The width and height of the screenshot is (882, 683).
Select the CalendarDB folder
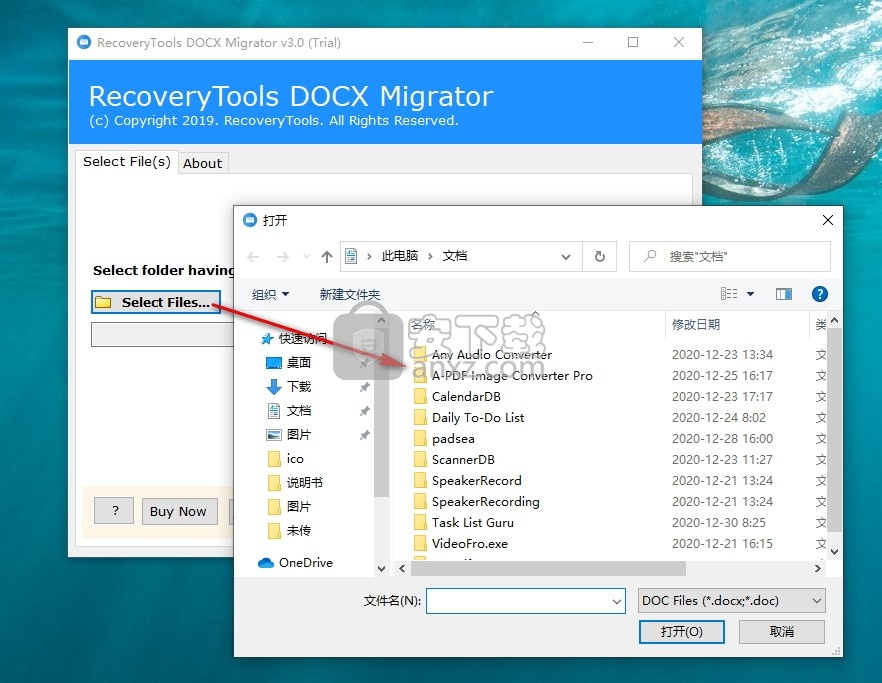(466, 397)
